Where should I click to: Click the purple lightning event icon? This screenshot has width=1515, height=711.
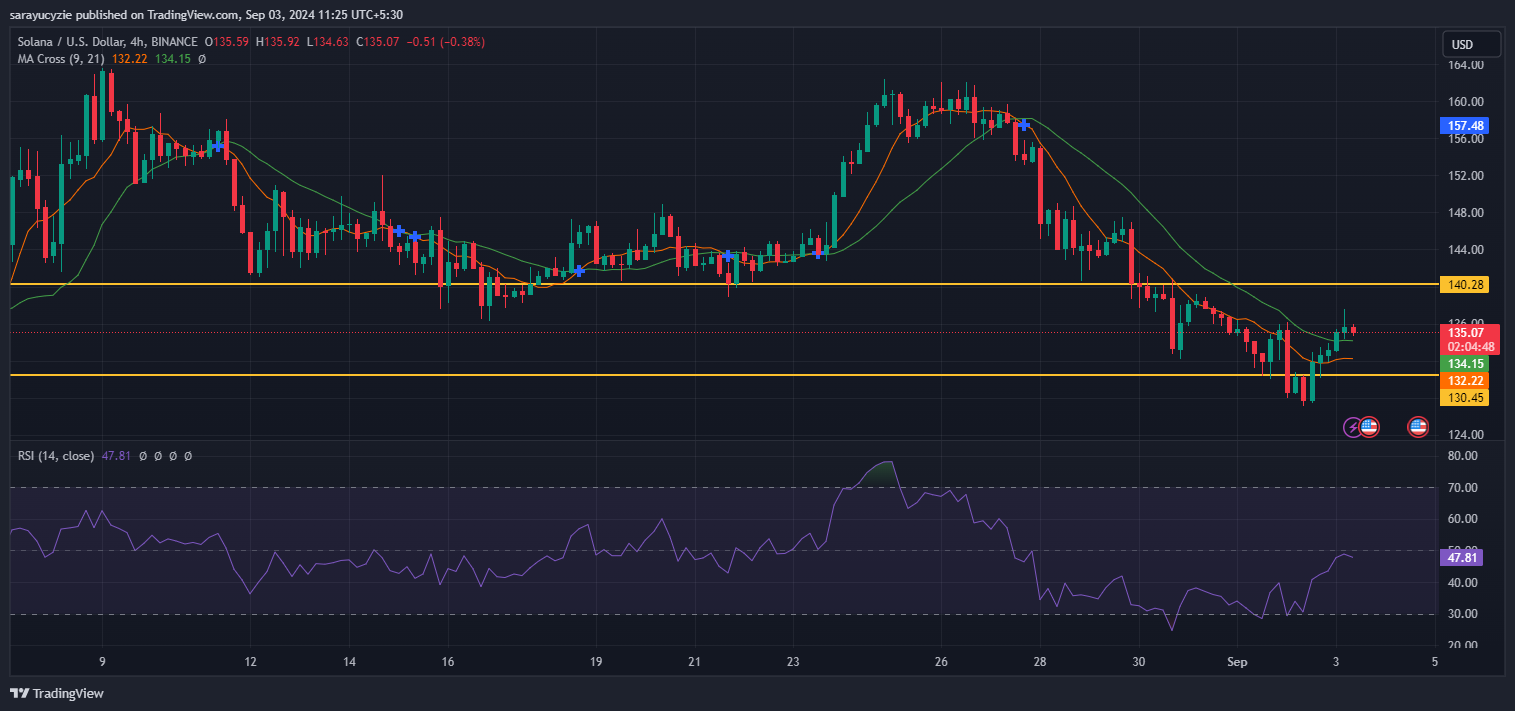[x=1353, y=427]
